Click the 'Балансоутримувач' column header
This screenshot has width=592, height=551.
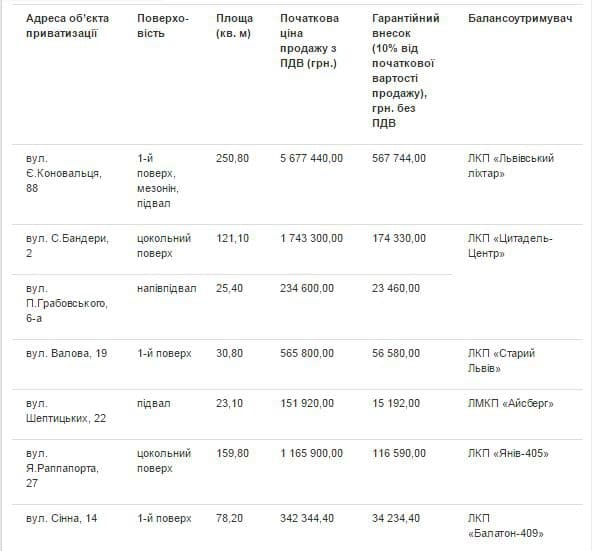tap(520, 18)
